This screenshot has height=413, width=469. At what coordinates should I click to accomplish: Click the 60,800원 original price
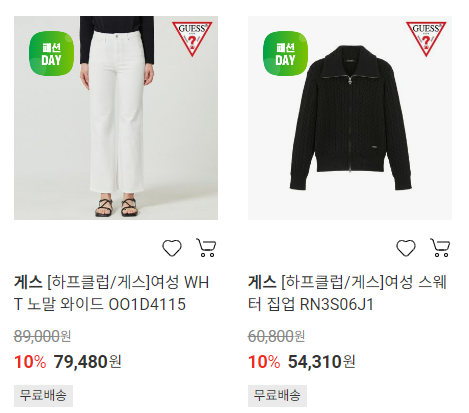(276, 336)
